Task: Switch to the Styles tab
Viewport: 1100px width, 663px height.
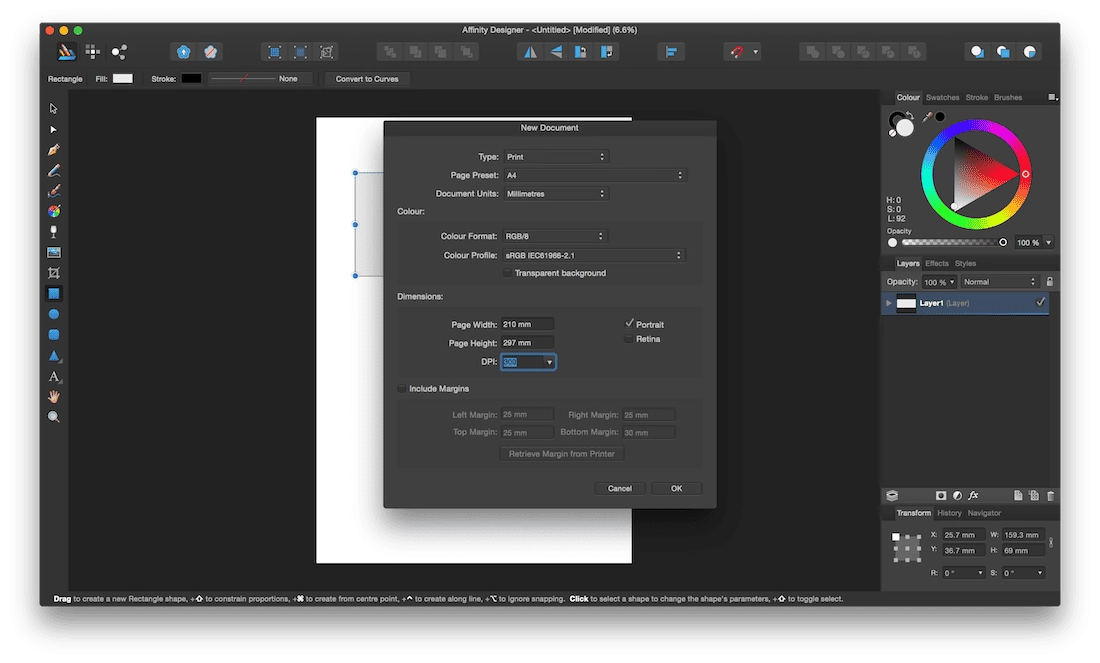Action: pos(965,264)
